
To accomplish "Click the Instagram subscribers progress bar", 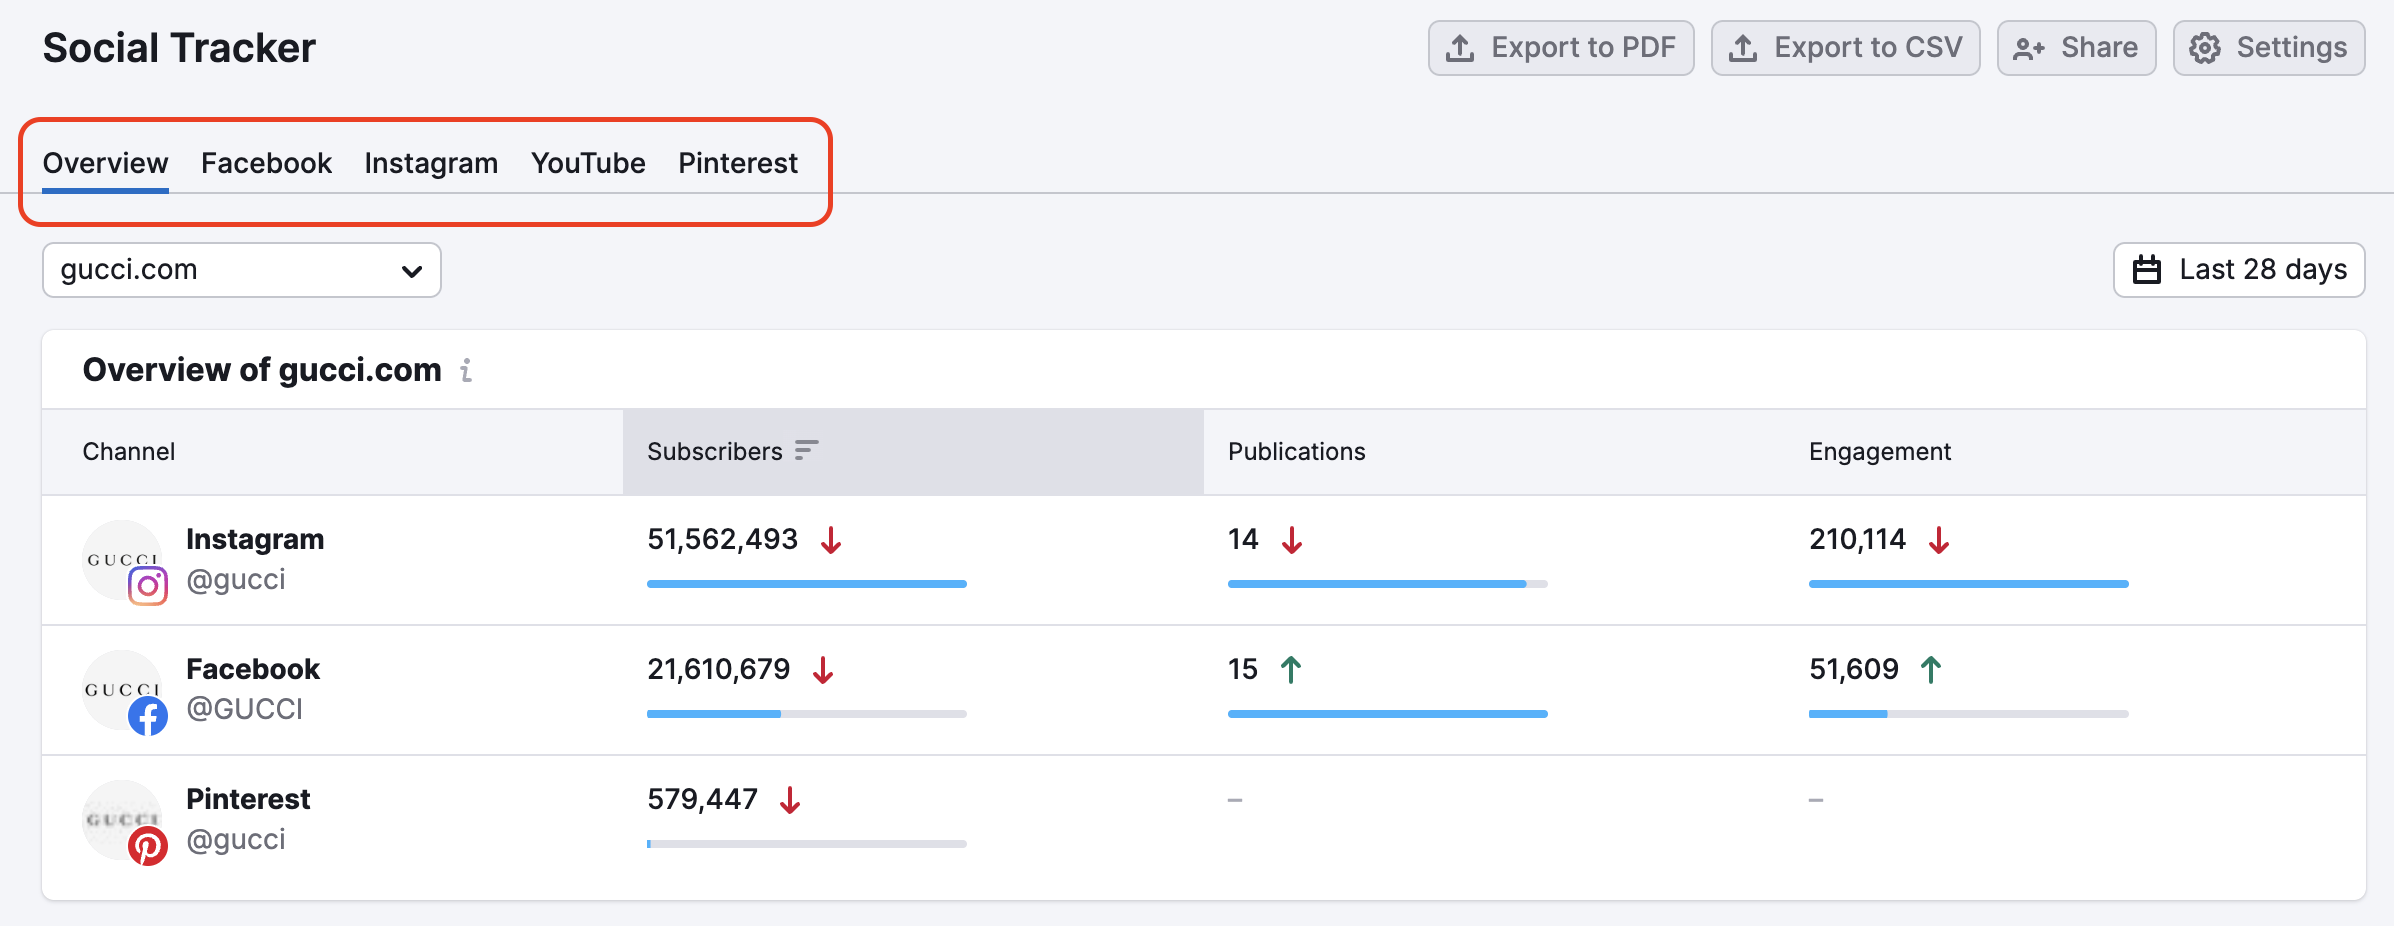I will coord(807,583).
